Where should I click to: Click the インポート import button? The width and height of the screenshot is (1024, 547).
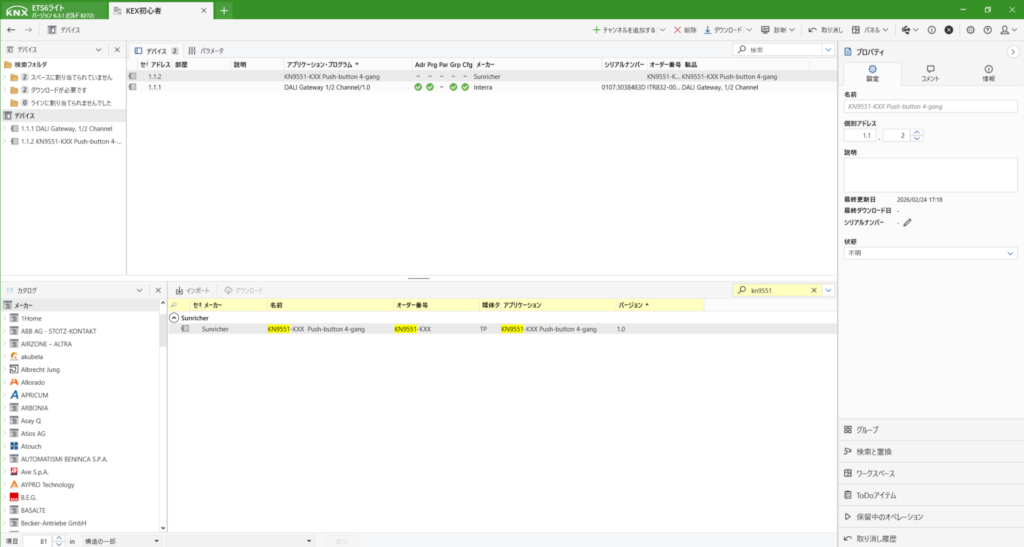click(x=192, y=290)
